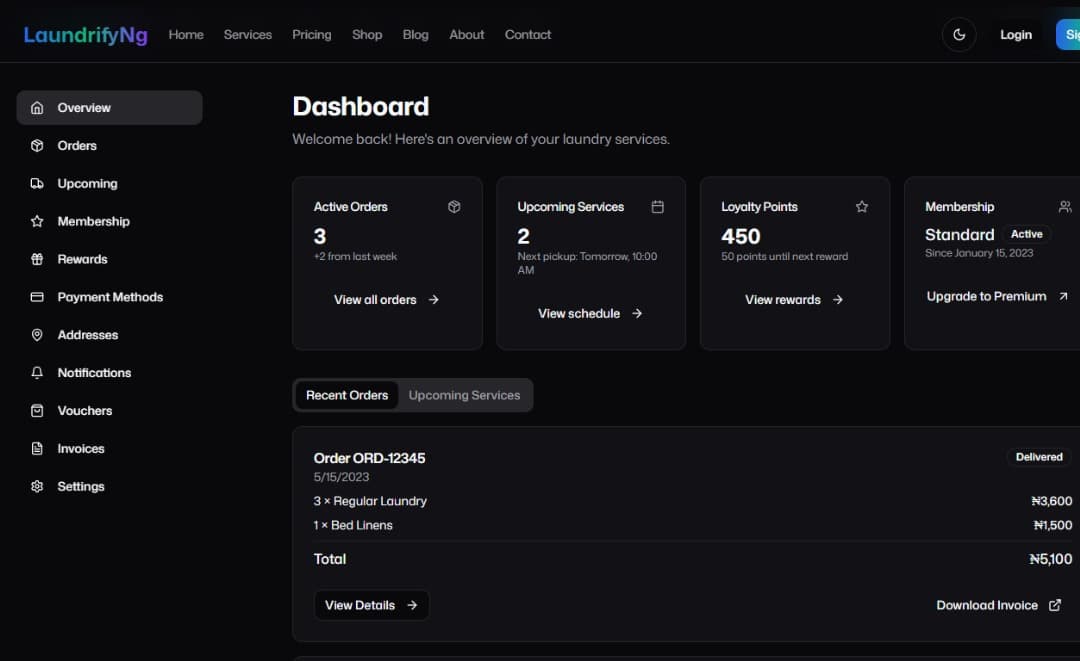Open View schedule link
The height and width of the screenshot is (661, 1080).
(x=590, y=314)
